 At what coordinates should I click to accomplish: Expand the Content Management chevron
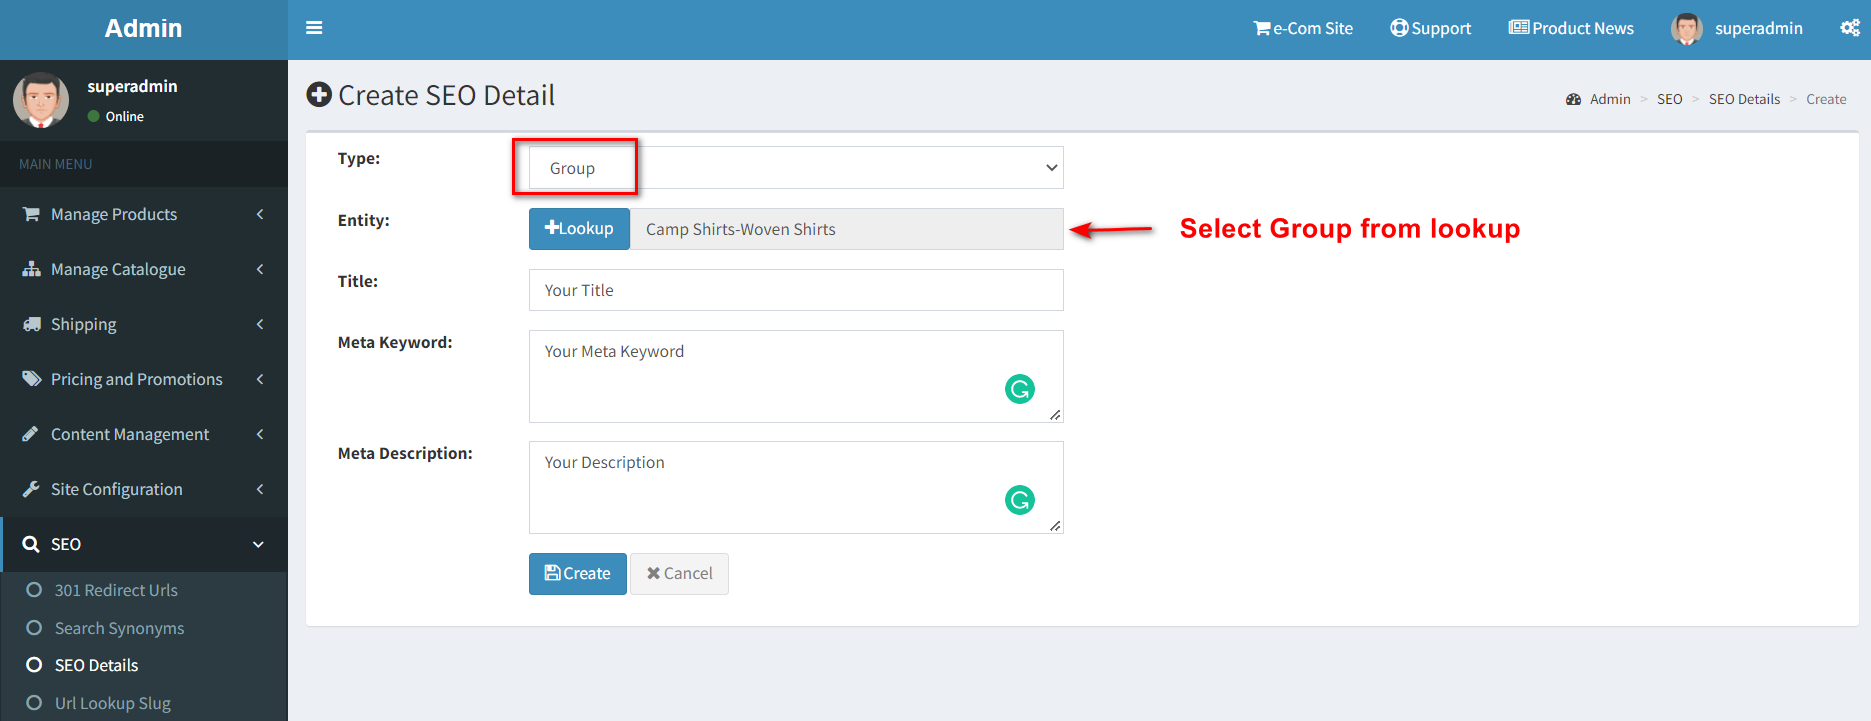coord(260,434)
